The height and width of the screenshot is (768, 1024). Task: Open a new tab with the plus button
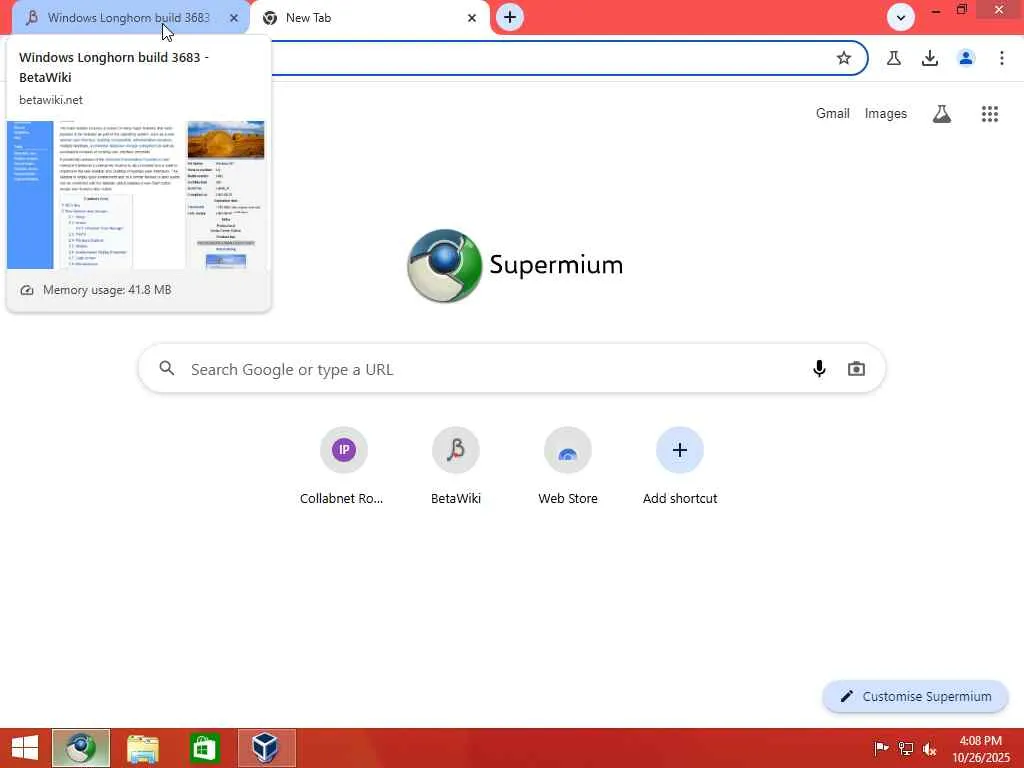click(x=510, y=18)
